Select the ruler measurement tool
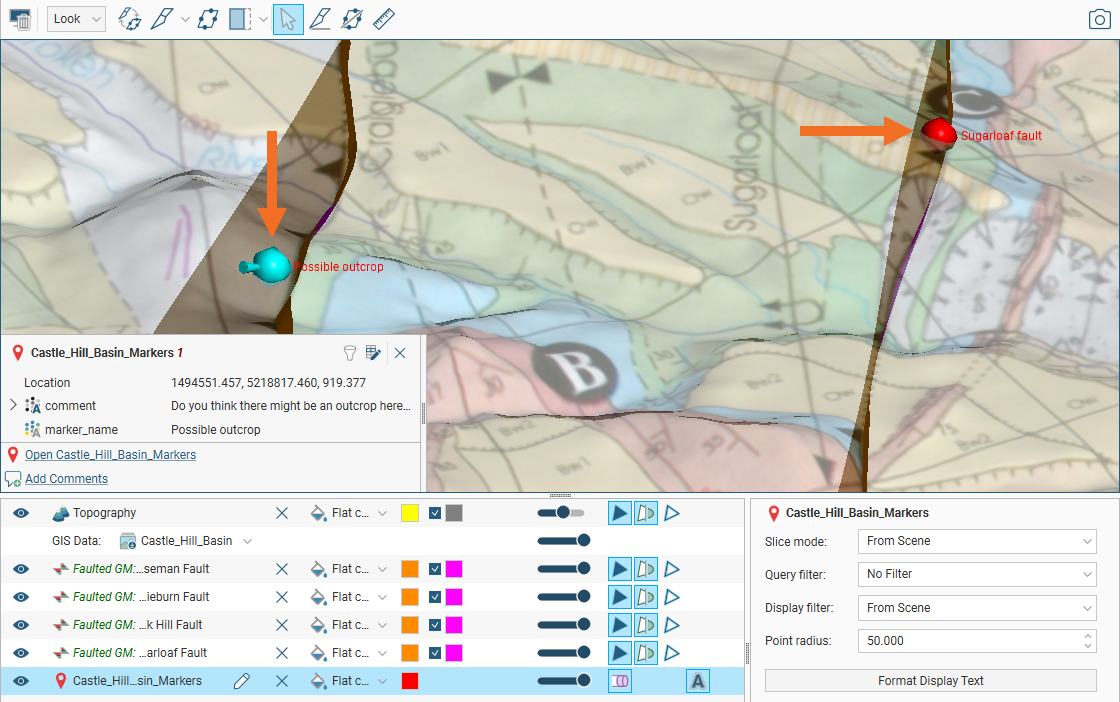Screen dimensions: 1120x702 (x=384, y=19)
